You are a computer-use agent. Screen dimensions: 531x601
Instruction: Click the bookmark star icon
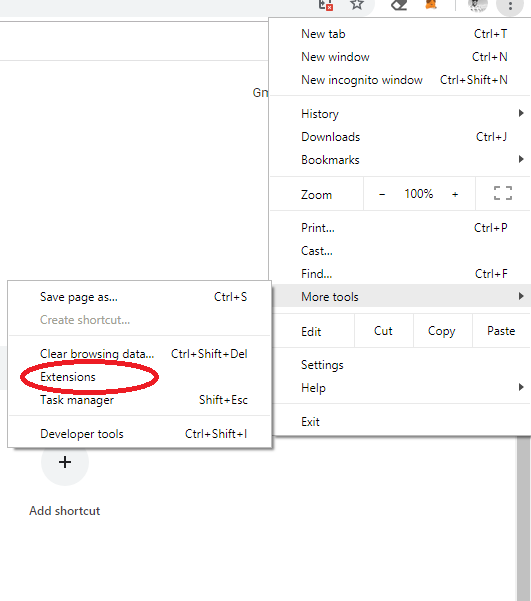click(x=357, y=5)
